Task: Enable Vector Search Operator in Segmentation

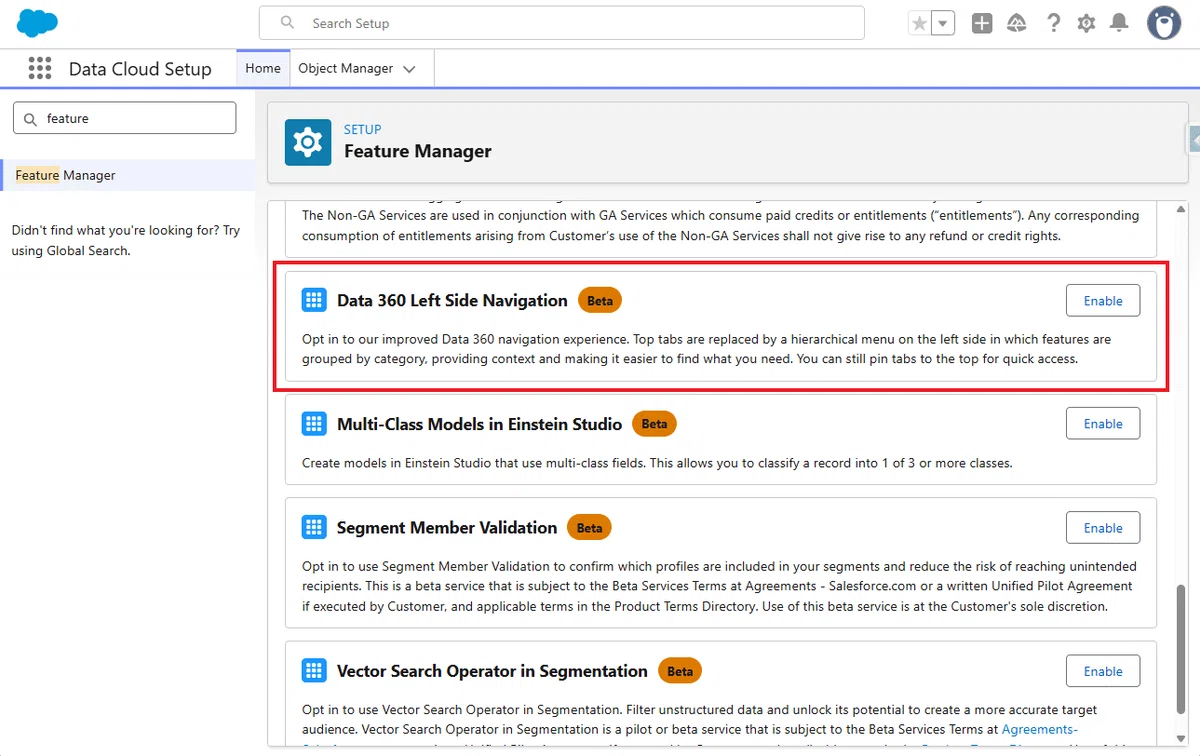Action: (x=1103, y=671)
